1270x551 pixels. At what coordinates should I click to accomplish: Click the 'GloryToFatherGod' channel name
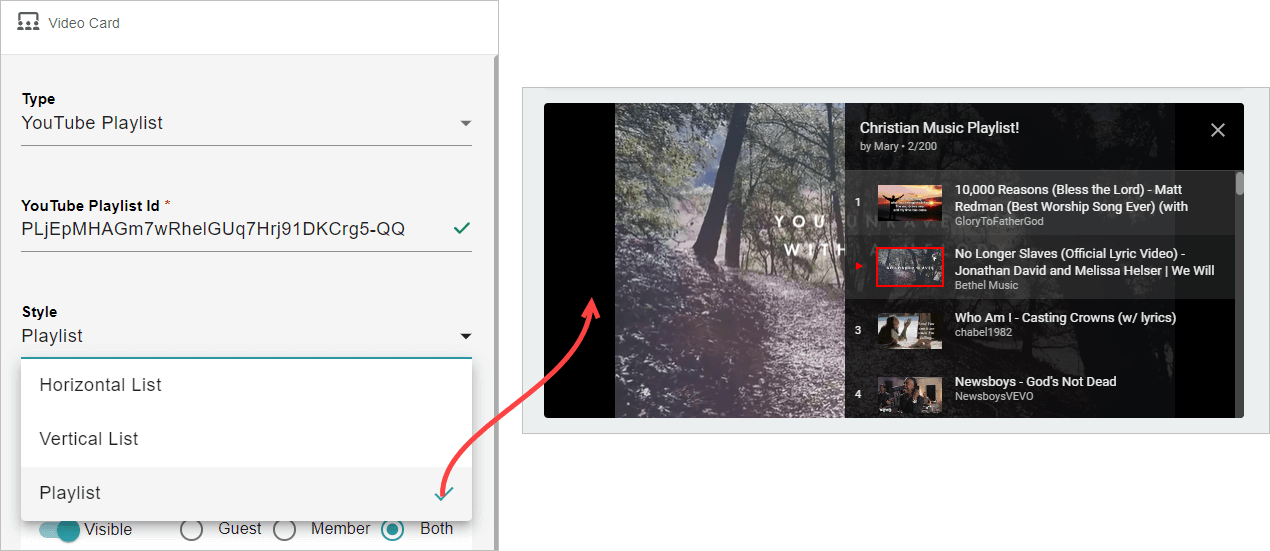coord(999,221)
